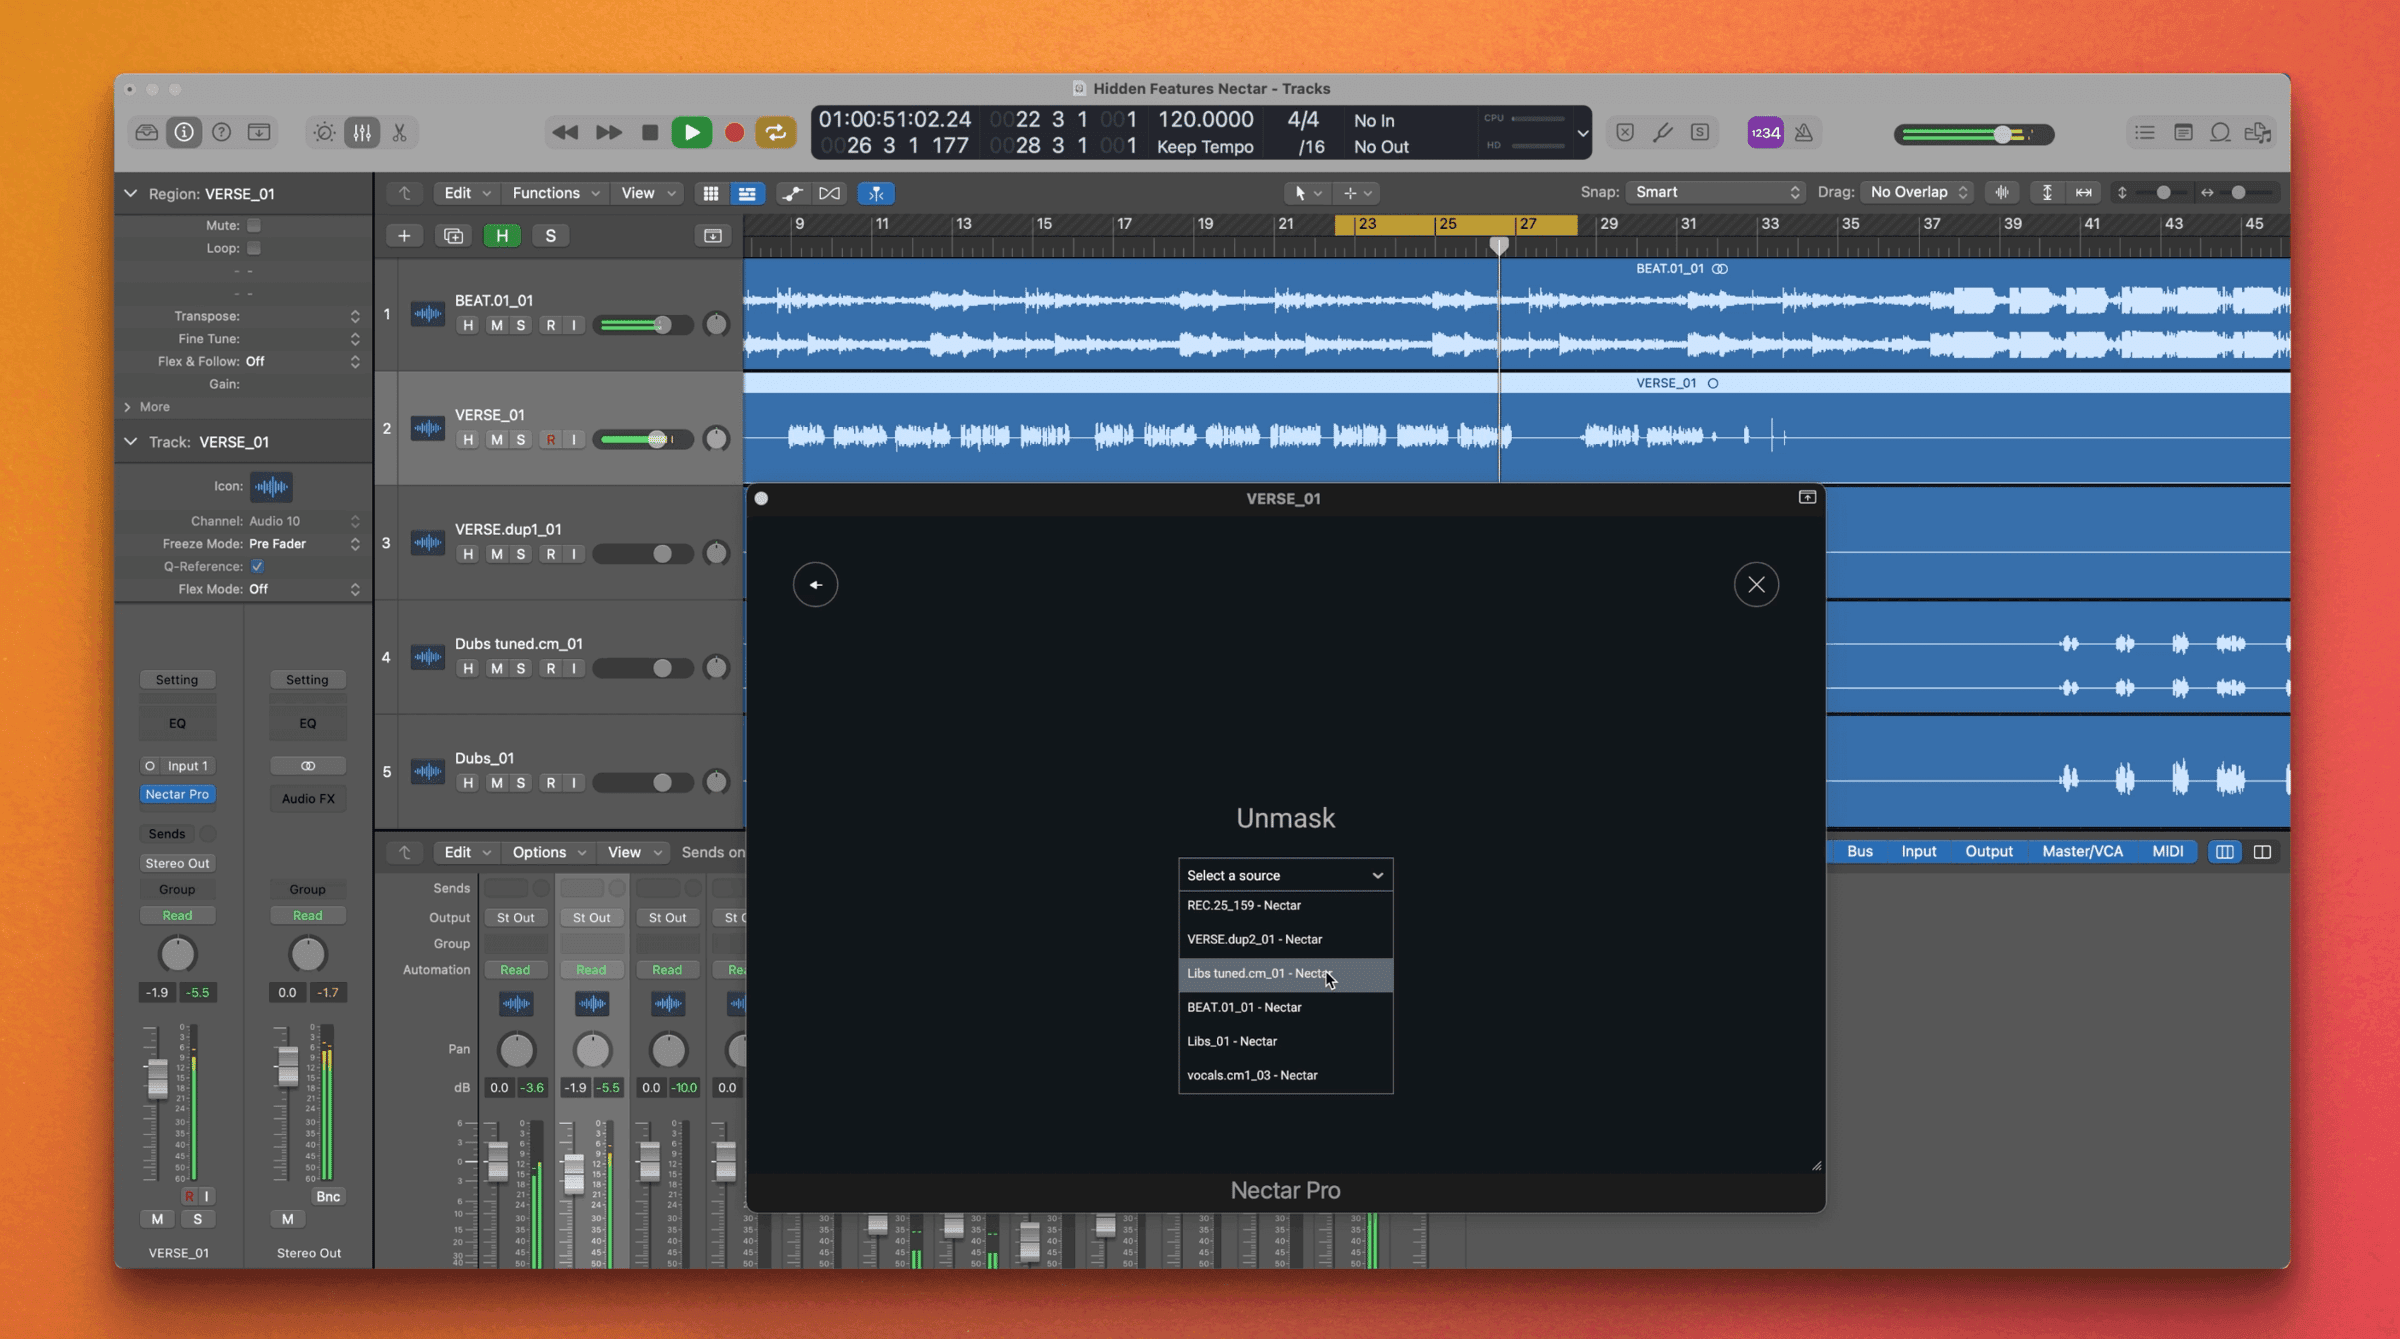Click the Audio FX slot on Stereo Out
This screenshot has height=1339, width=2400.
coord(308,798)
